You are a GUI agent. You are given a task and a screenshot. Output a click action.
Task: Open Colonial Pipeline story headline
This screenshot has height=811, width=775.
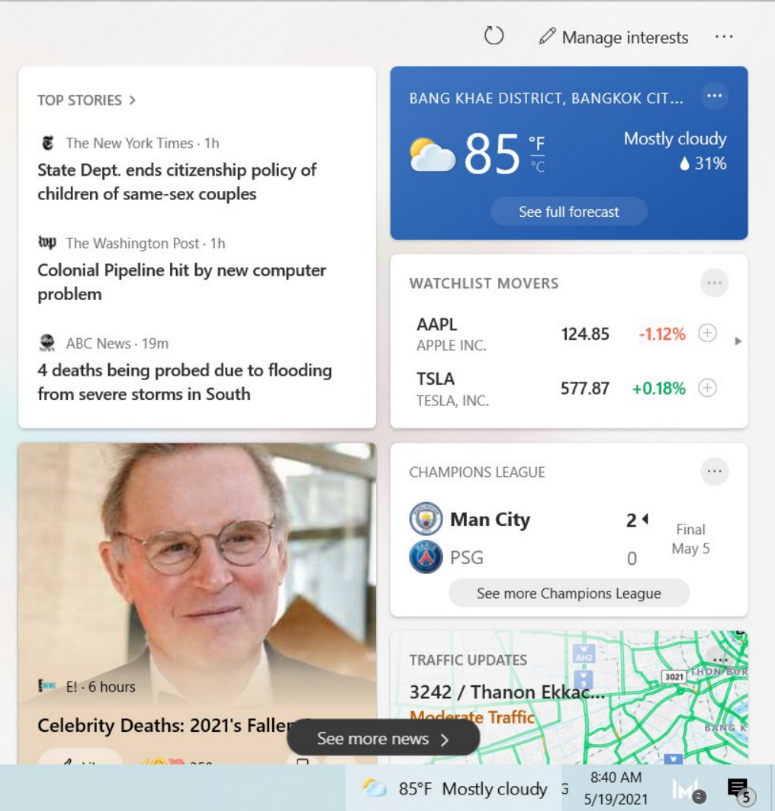point(182,282)
